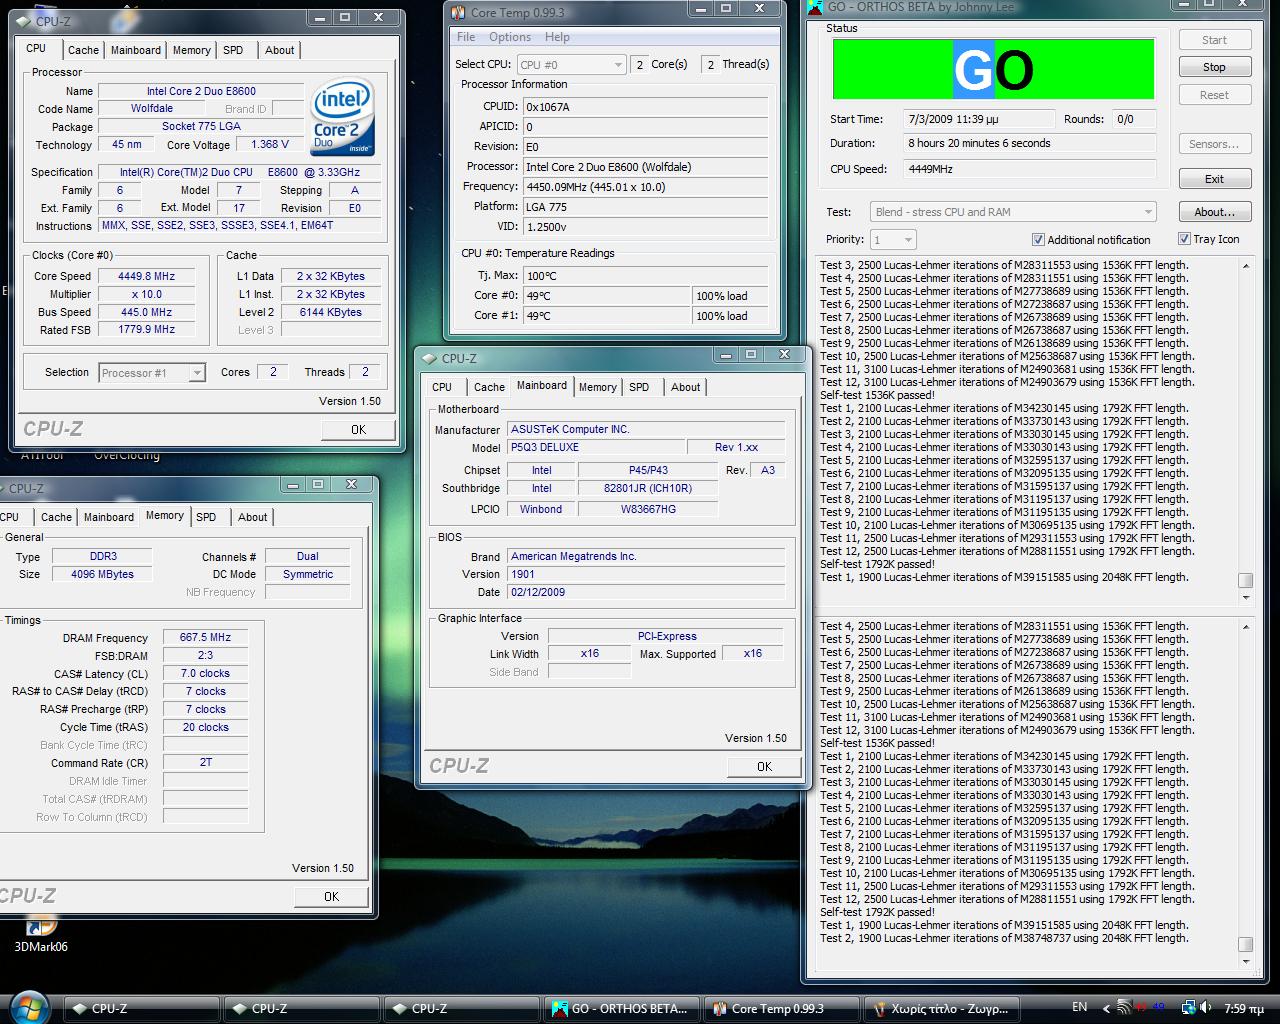Open the Select CPU dropdown in Core Temp
The height and width of the screenshot is (1024, 1280).
[571, 64]
